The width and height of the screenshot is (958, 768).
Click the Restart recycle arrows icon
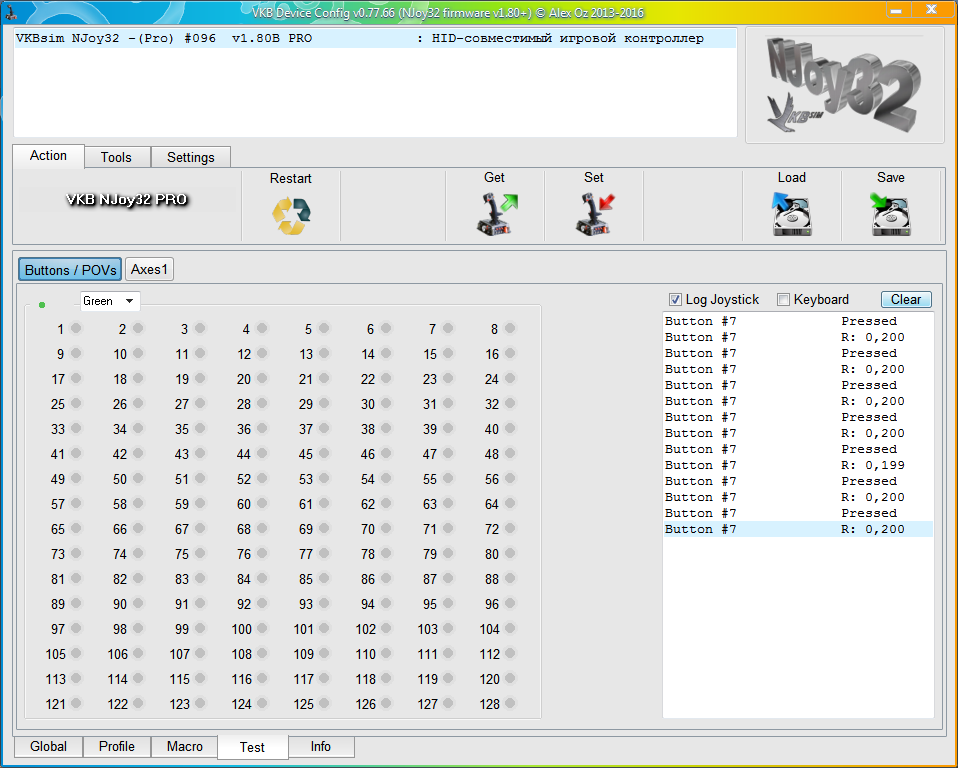pos(291,216)
